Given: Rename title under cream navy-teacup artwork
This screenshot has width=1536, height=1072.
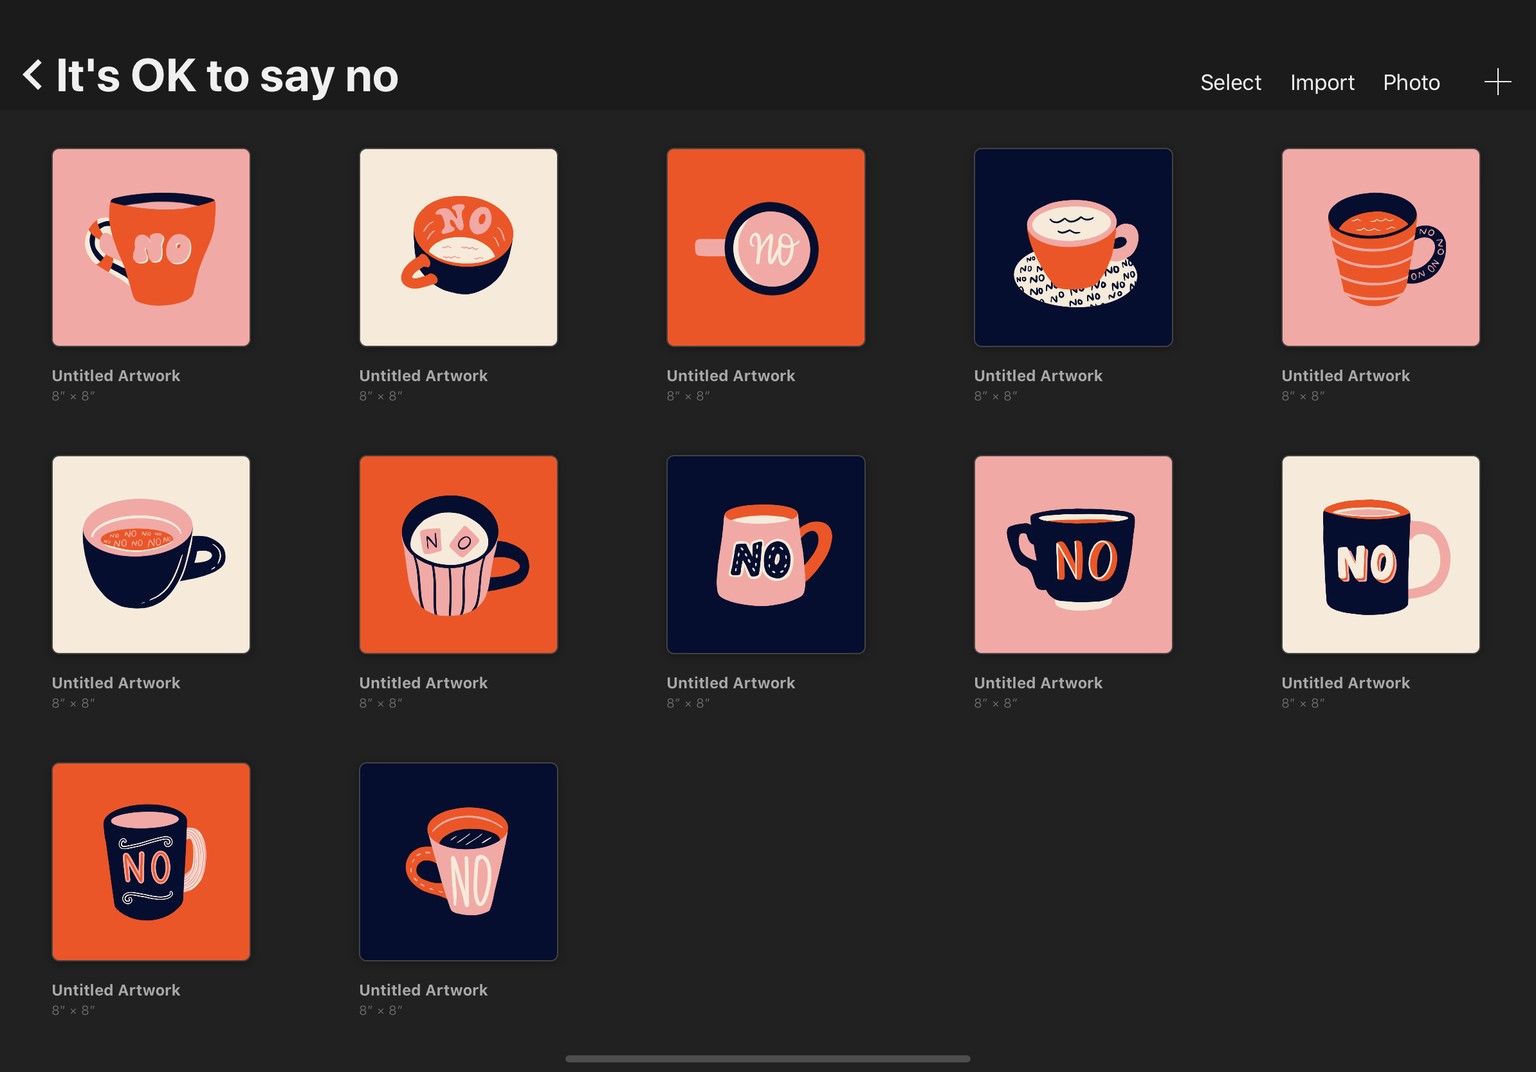Looking at the screenshot, I should coord(116,683).
